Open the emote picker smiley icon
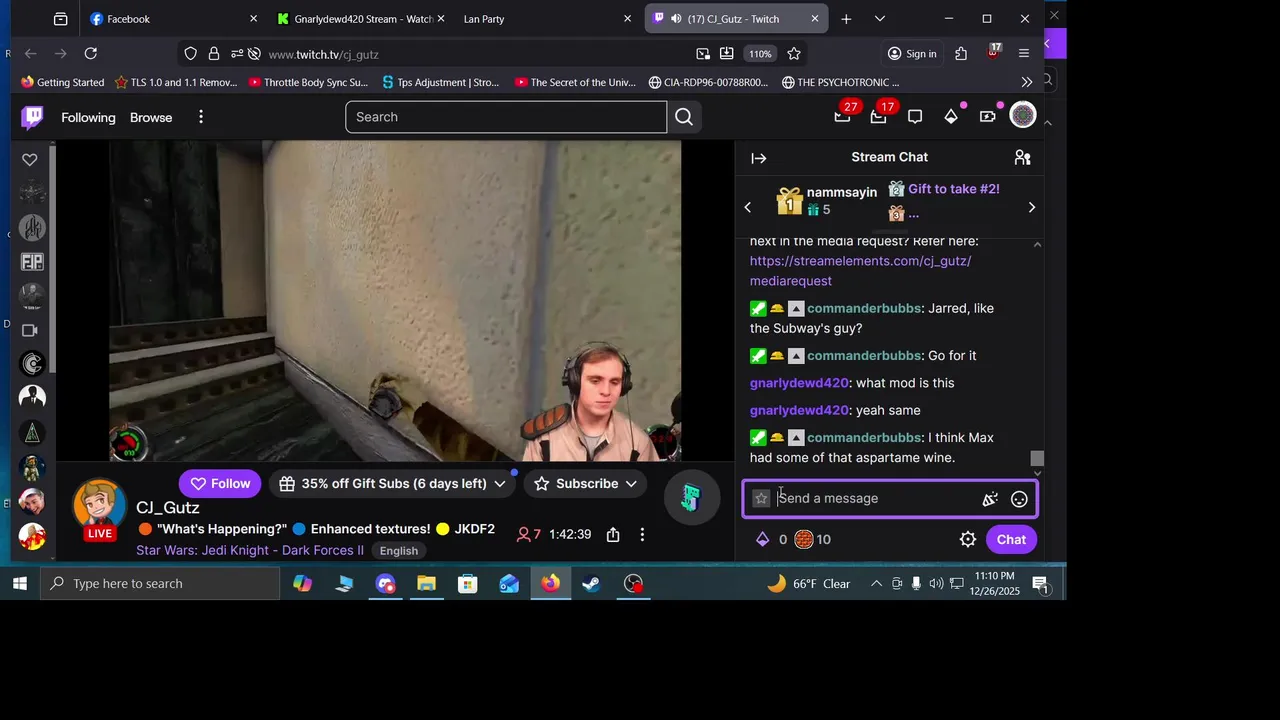 pos(1019,499)
